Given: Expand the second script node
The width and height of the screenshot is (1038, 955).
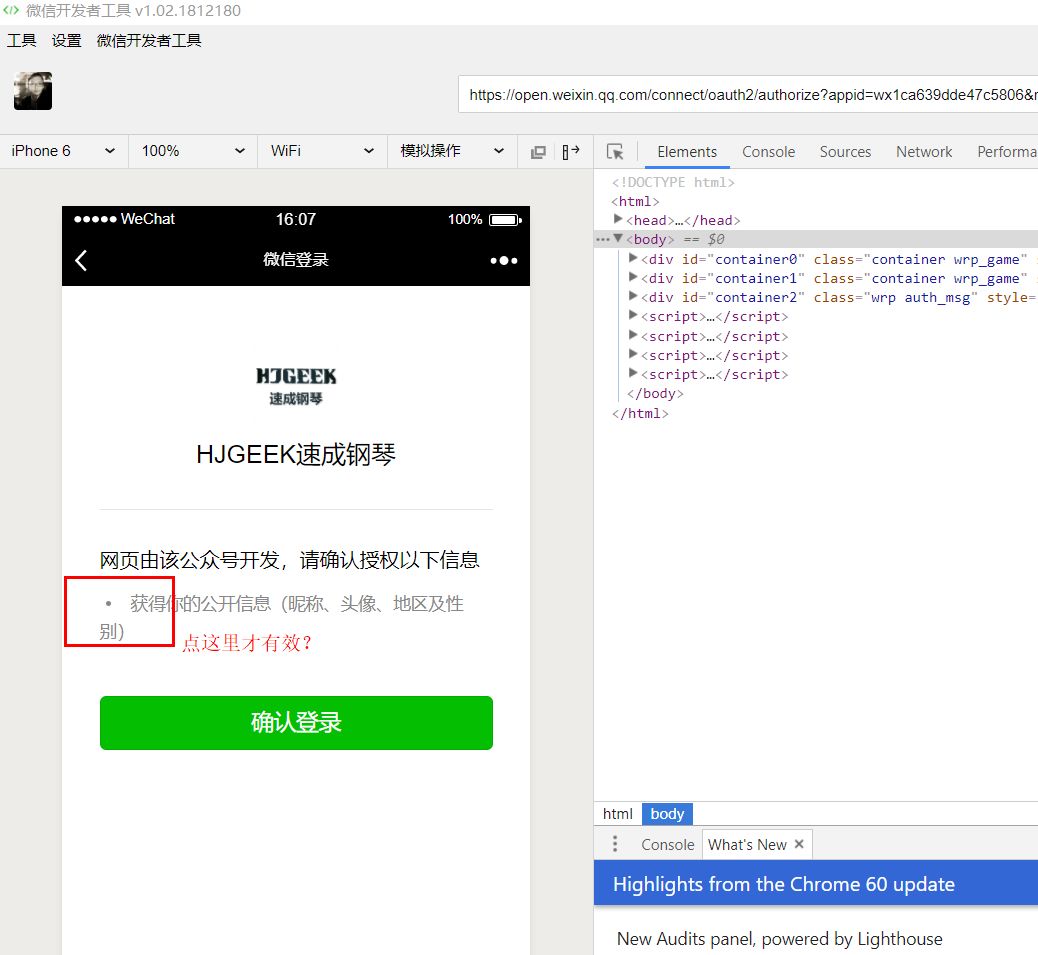Looking at the screenshot, I should 633,335.
